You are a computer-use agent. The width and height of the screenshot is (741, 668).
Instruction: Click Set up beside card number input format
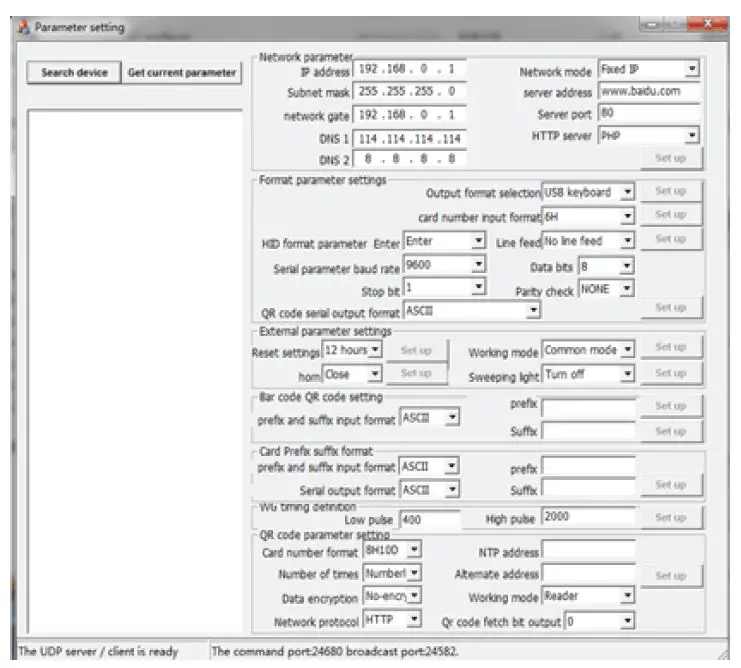pyautogui.click(x=671, y=215)
